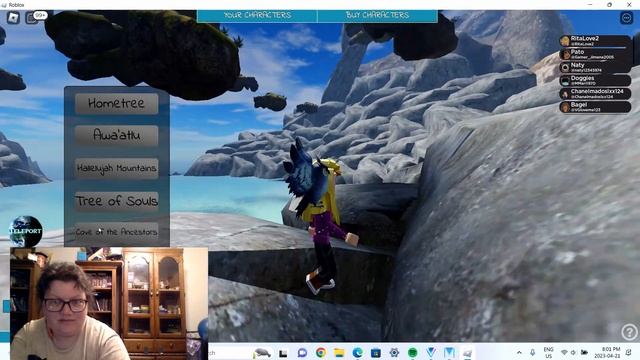Click ENG US language indicator
Viewport: 640px width, 360px height.
click(549, 353)
